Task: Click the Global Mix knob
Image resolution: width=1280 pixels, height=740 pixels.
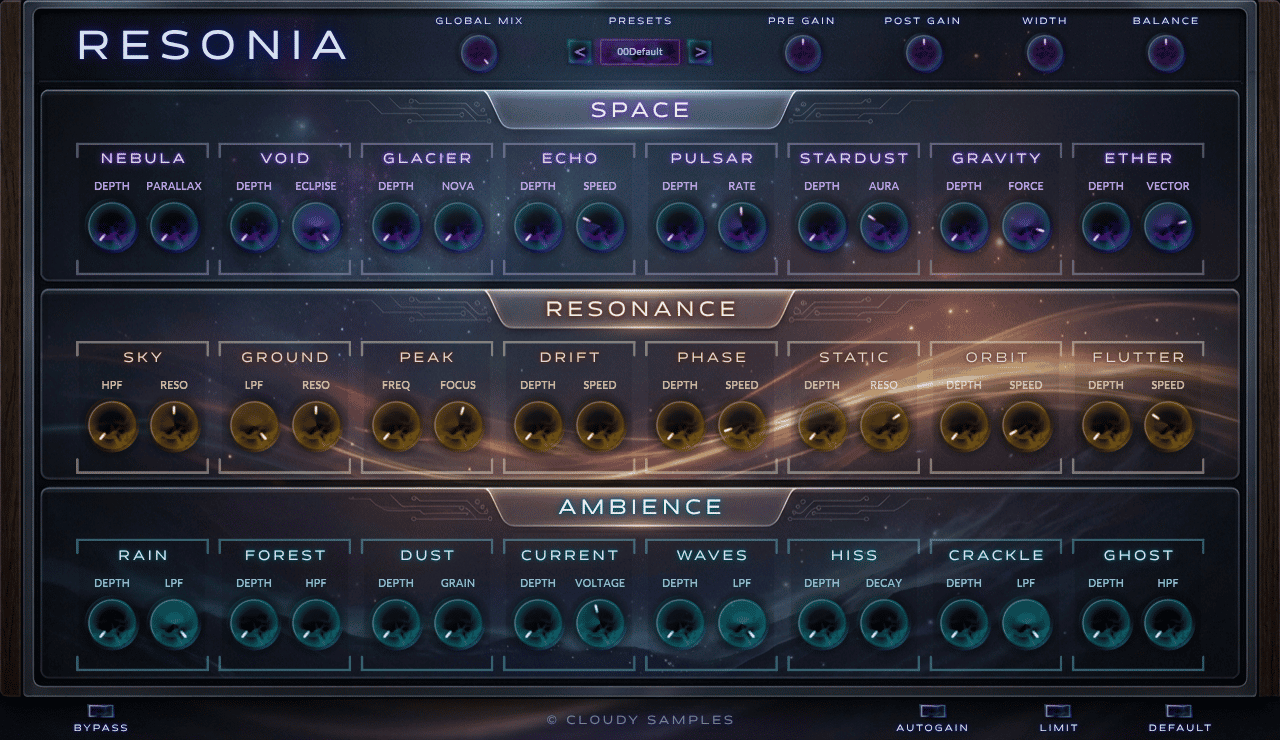Action: coord(479,53)
